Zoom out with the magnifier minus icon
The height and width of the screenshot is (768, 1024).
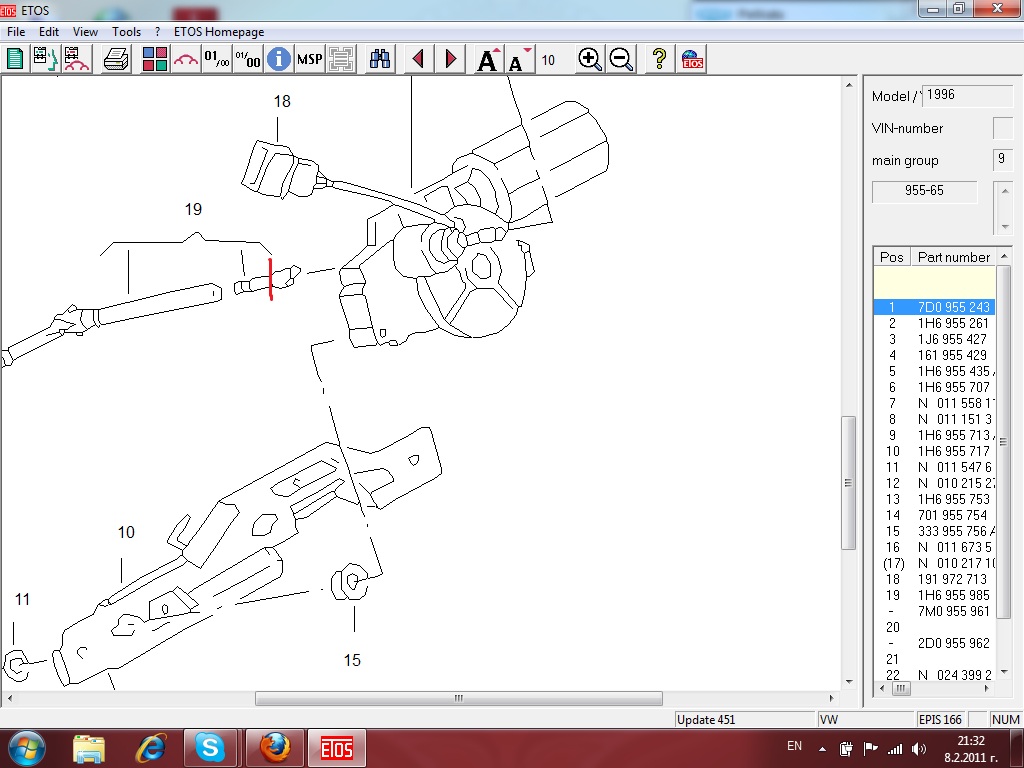(x=621, y=59)
